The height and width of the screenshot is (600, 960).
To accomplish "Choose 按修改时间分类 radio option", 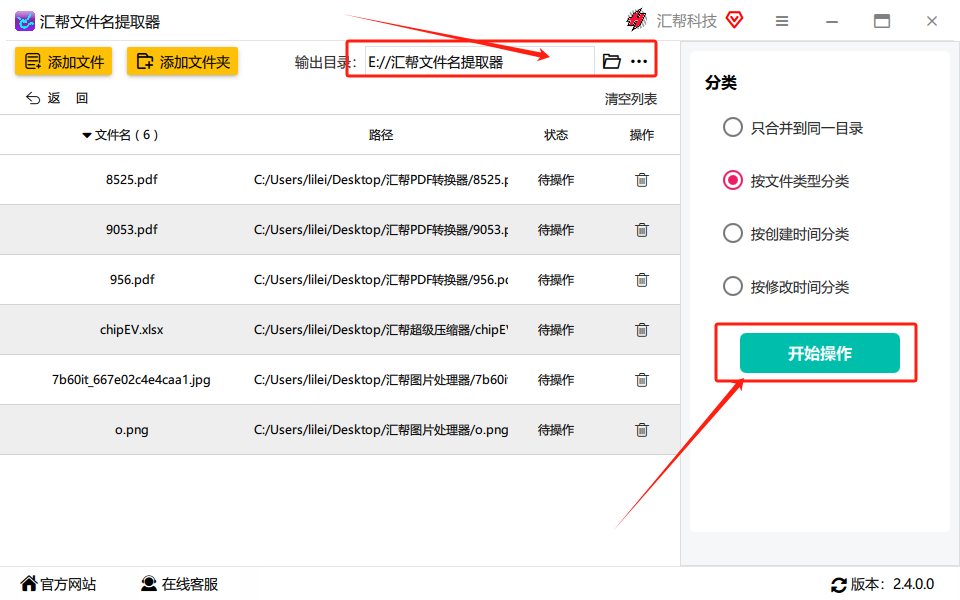I will point(733,286).
